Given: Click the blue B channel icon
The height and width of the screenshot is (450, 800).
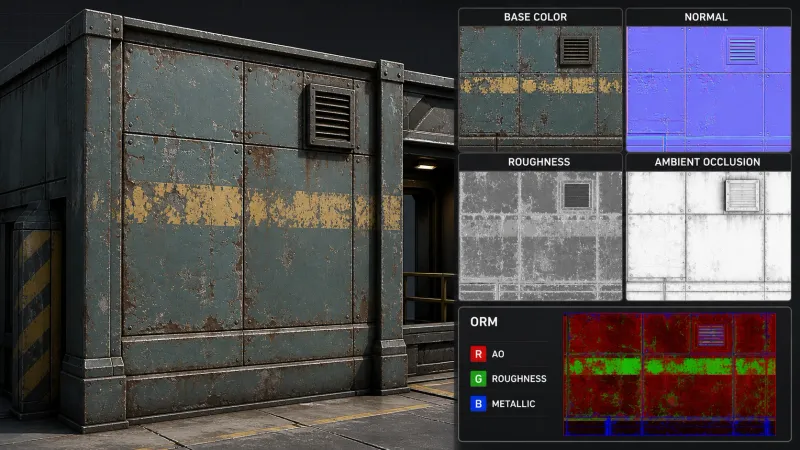Looking at the screenshot, I should [x=478, y=404].
